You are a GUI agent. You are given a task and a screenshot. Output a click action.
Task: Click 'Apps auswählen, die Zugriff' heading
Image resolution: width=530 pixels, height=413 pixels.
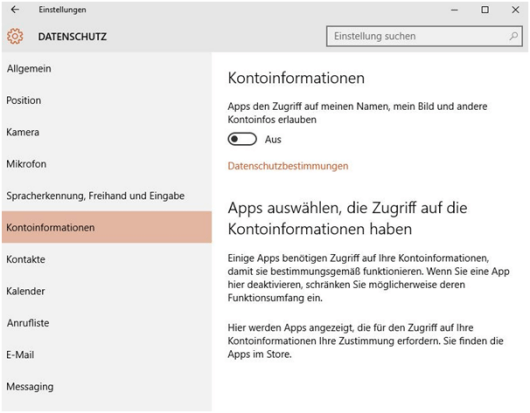point(347,218)
